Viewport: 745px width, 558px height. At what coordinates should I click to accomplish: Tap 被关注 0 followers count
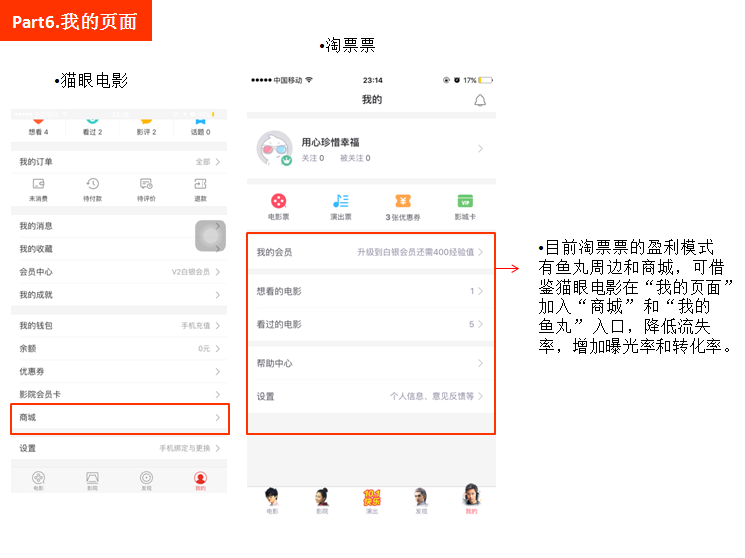[355, 158]
